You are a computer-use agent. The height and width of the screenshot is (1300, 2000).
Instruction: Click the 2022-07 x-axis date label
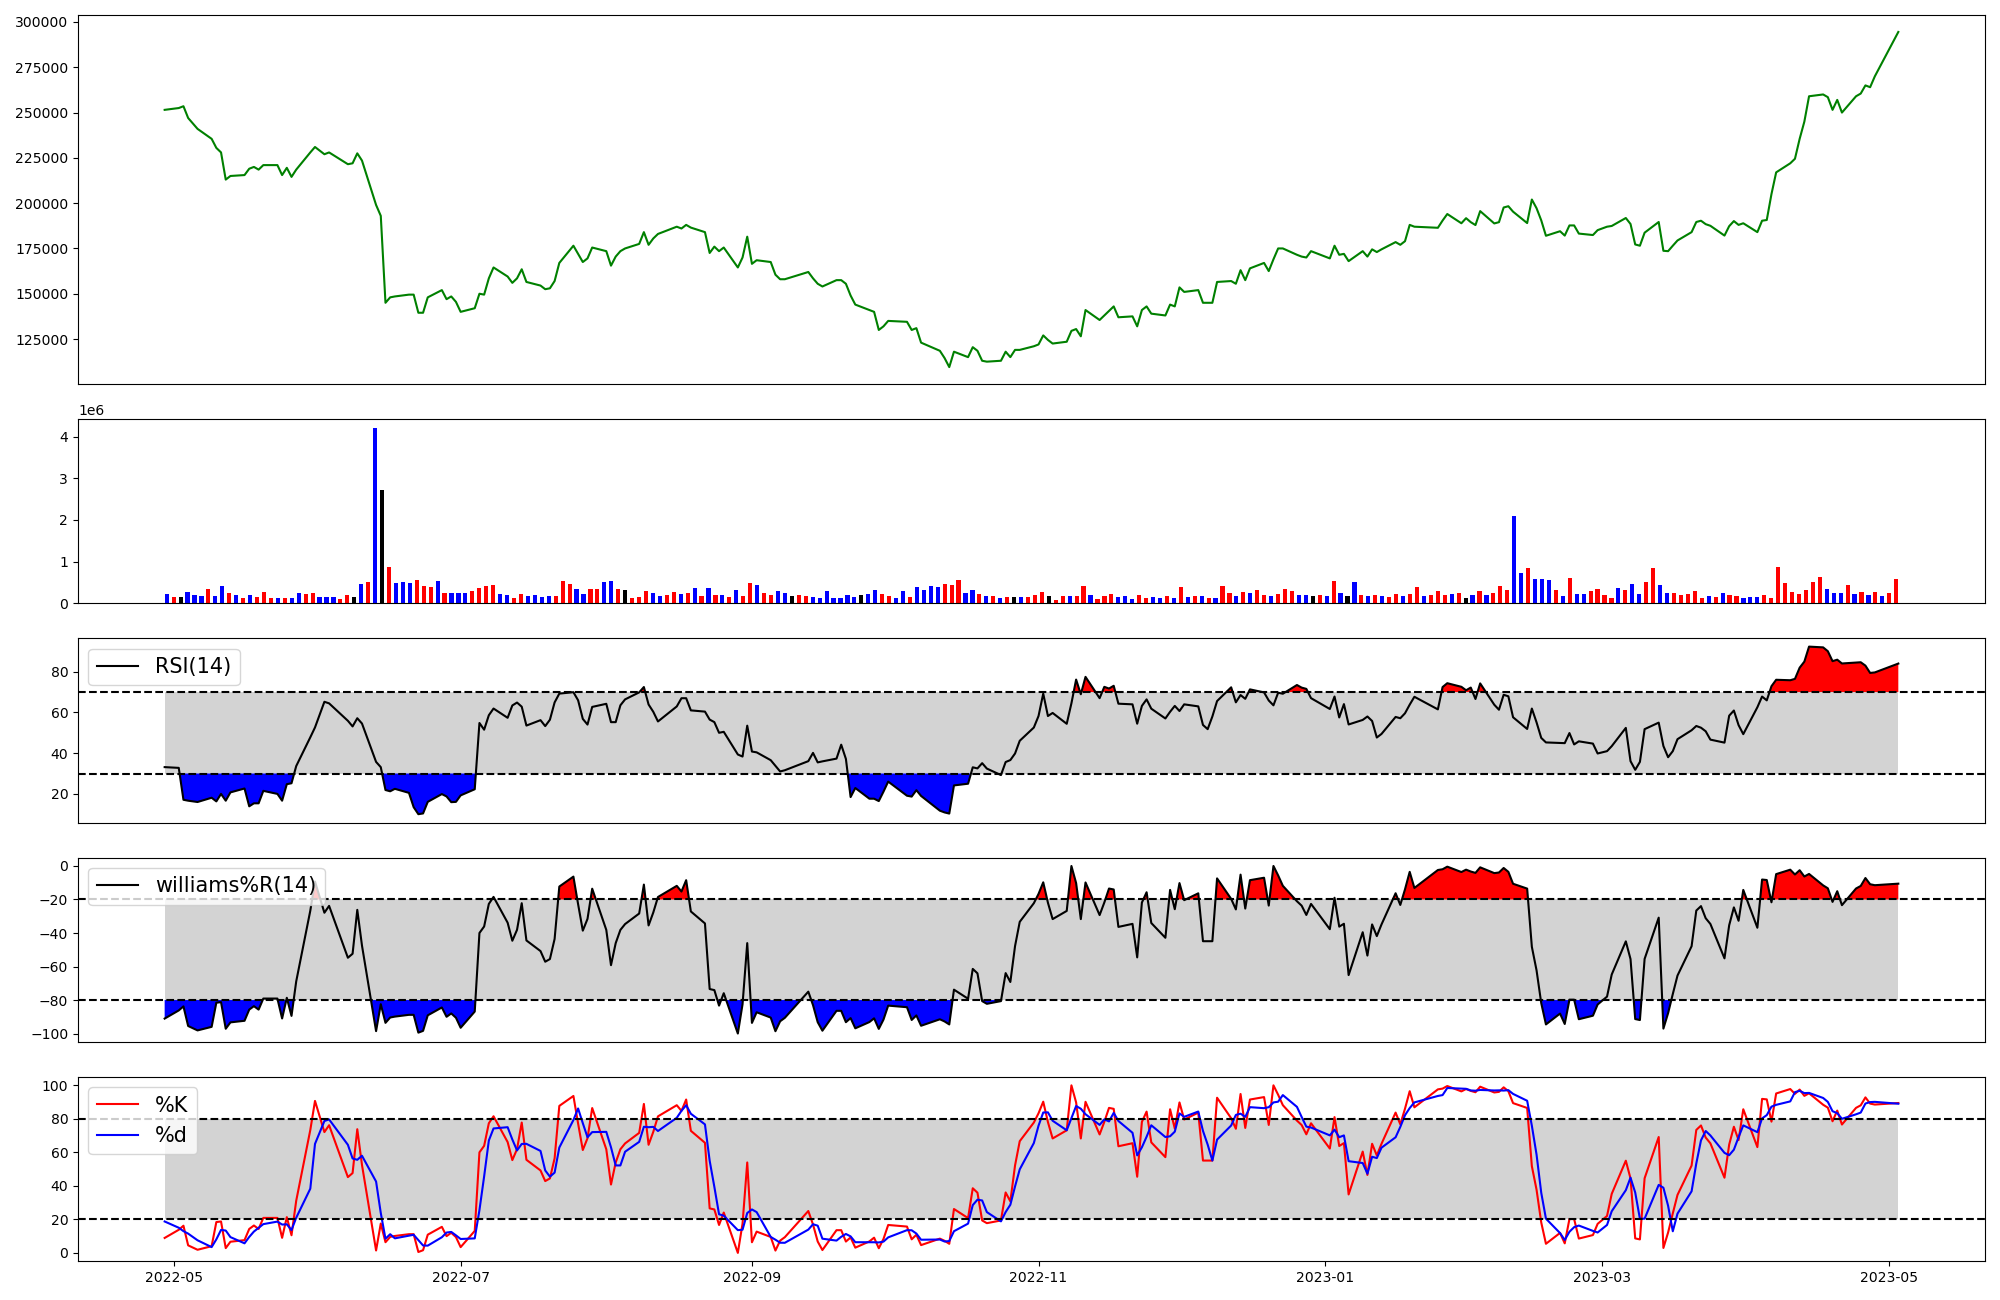coord(461,1277)
